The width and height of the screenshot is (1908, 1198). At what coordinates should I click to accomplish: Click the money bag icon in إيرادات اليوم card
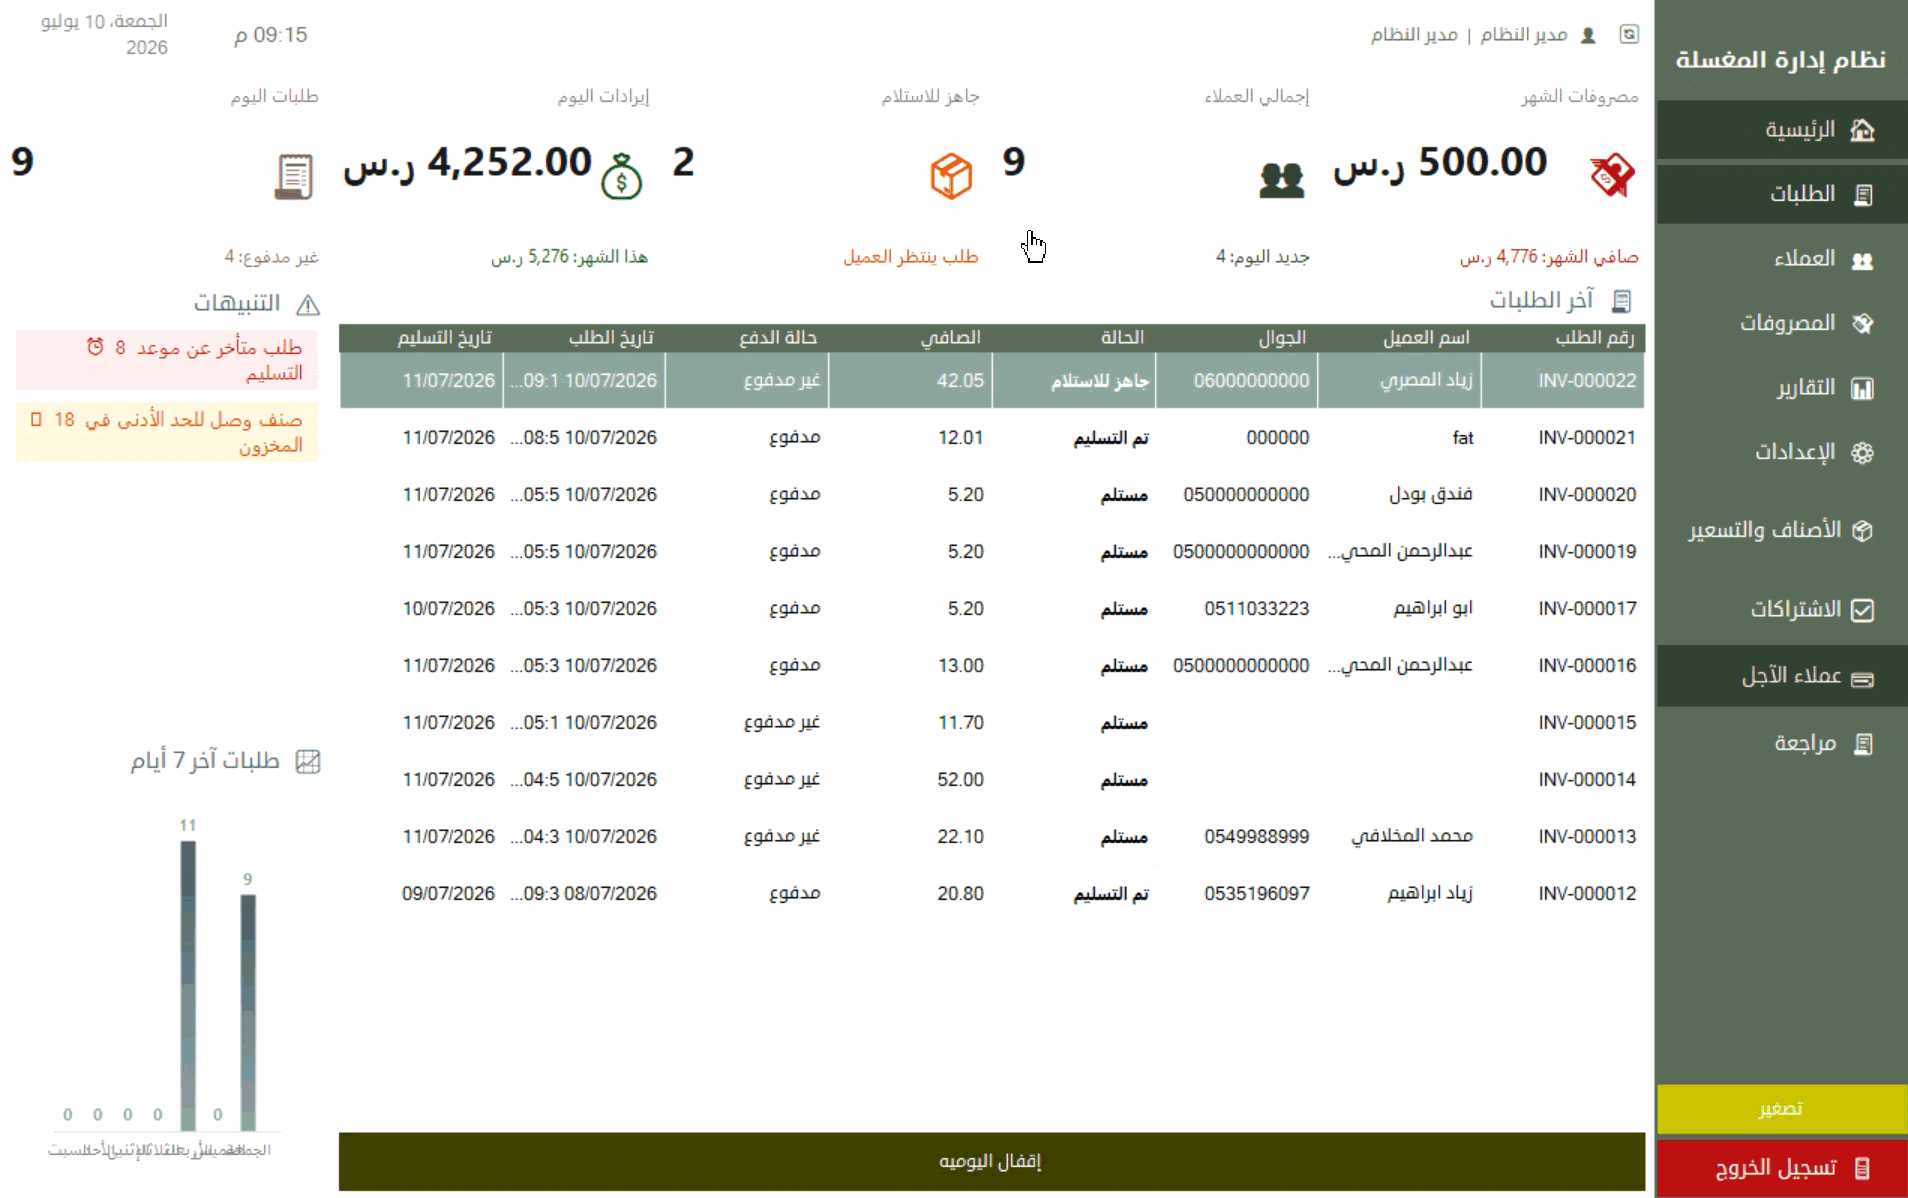coord(621,177)
